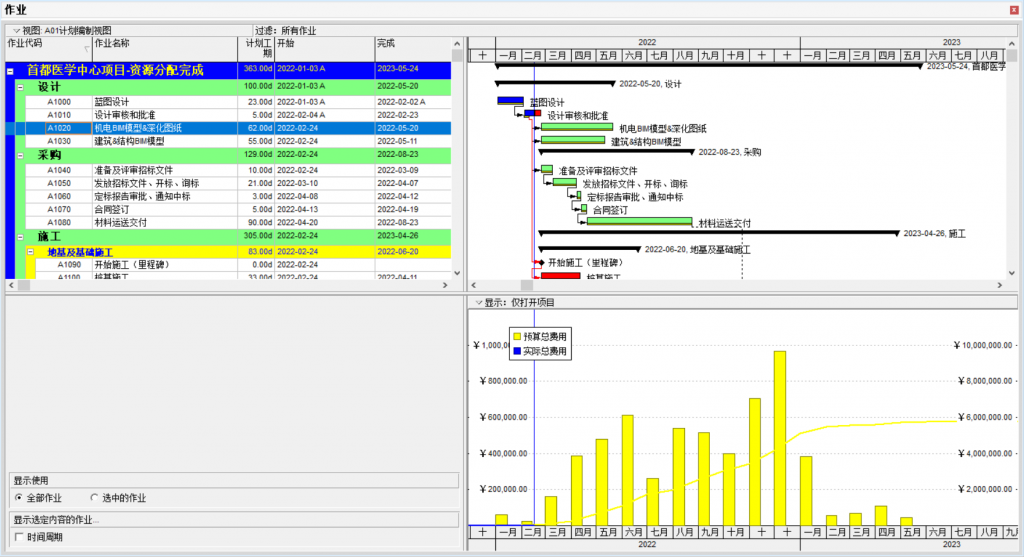Click 2022-06-20 finish of 地基及基础施工

pos(398,252)
